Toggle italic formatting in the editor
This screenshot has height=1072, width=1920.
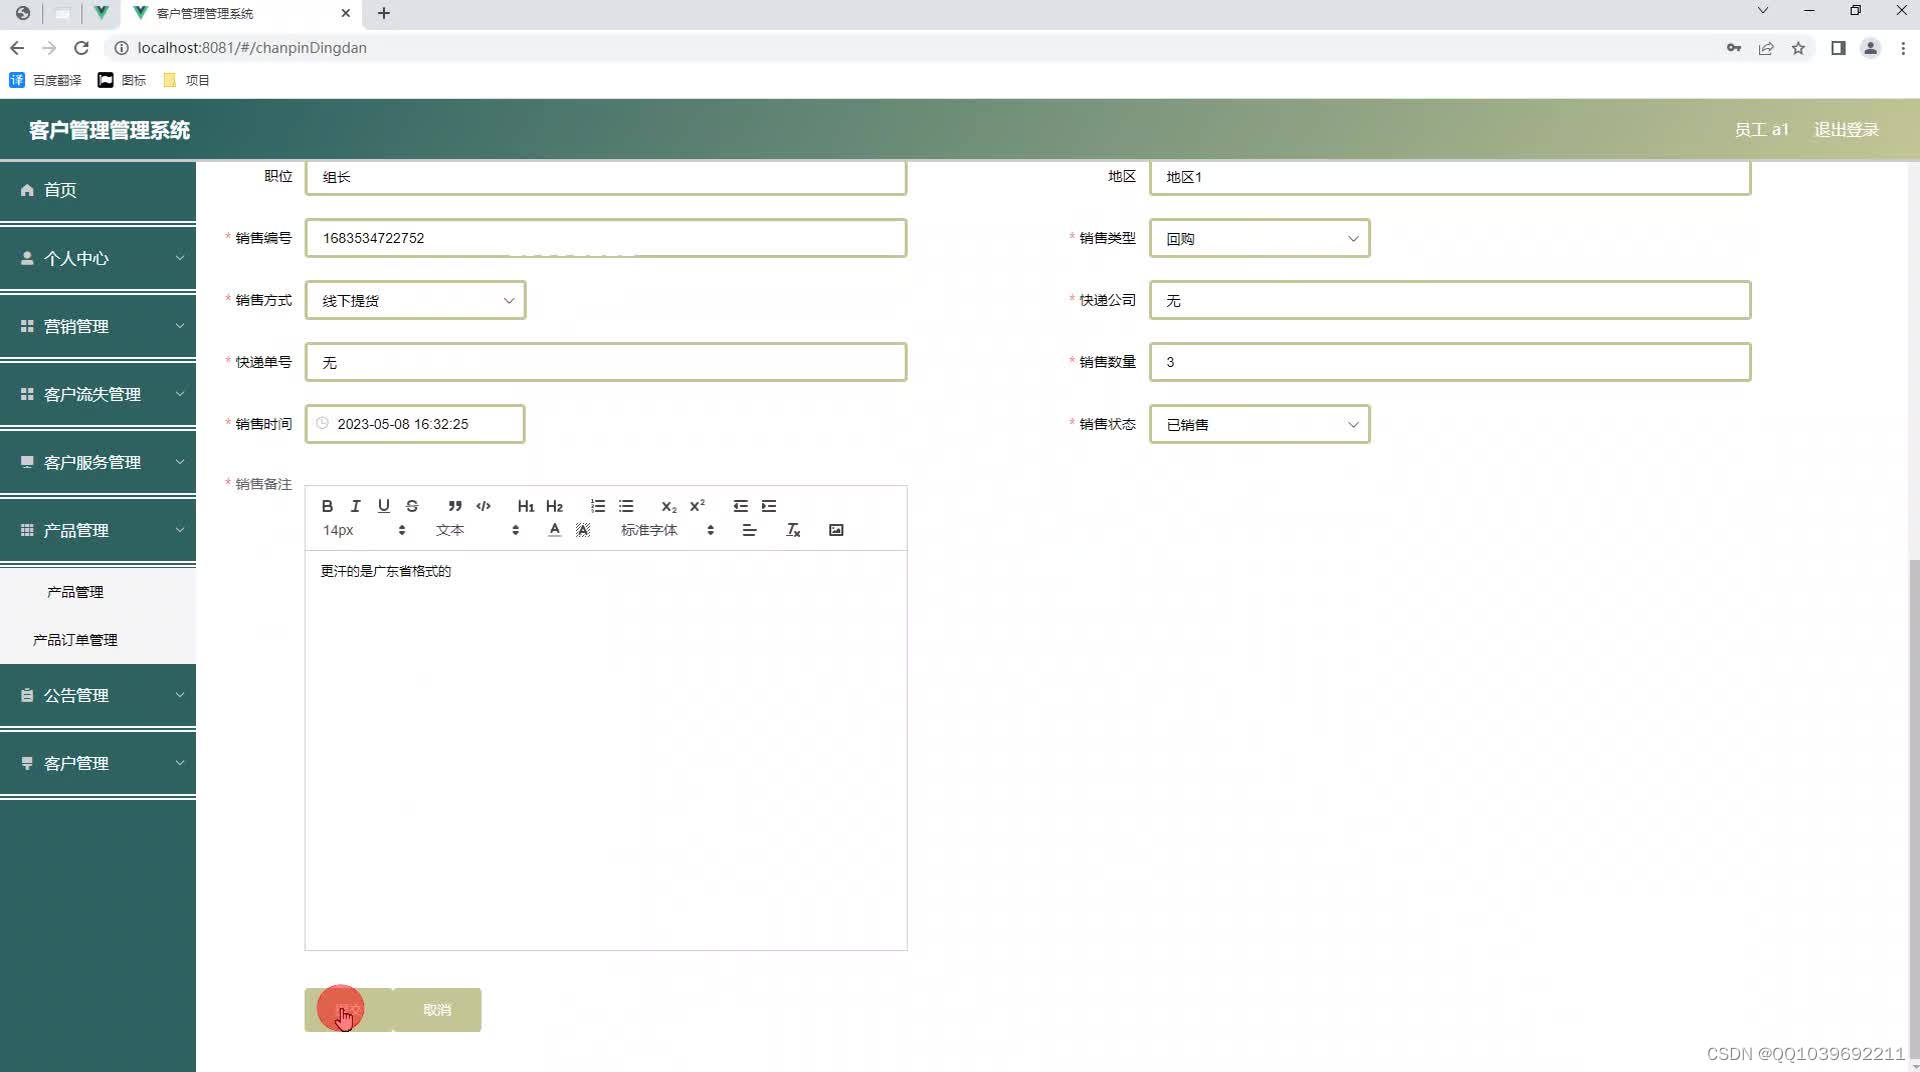pos(355,506)
